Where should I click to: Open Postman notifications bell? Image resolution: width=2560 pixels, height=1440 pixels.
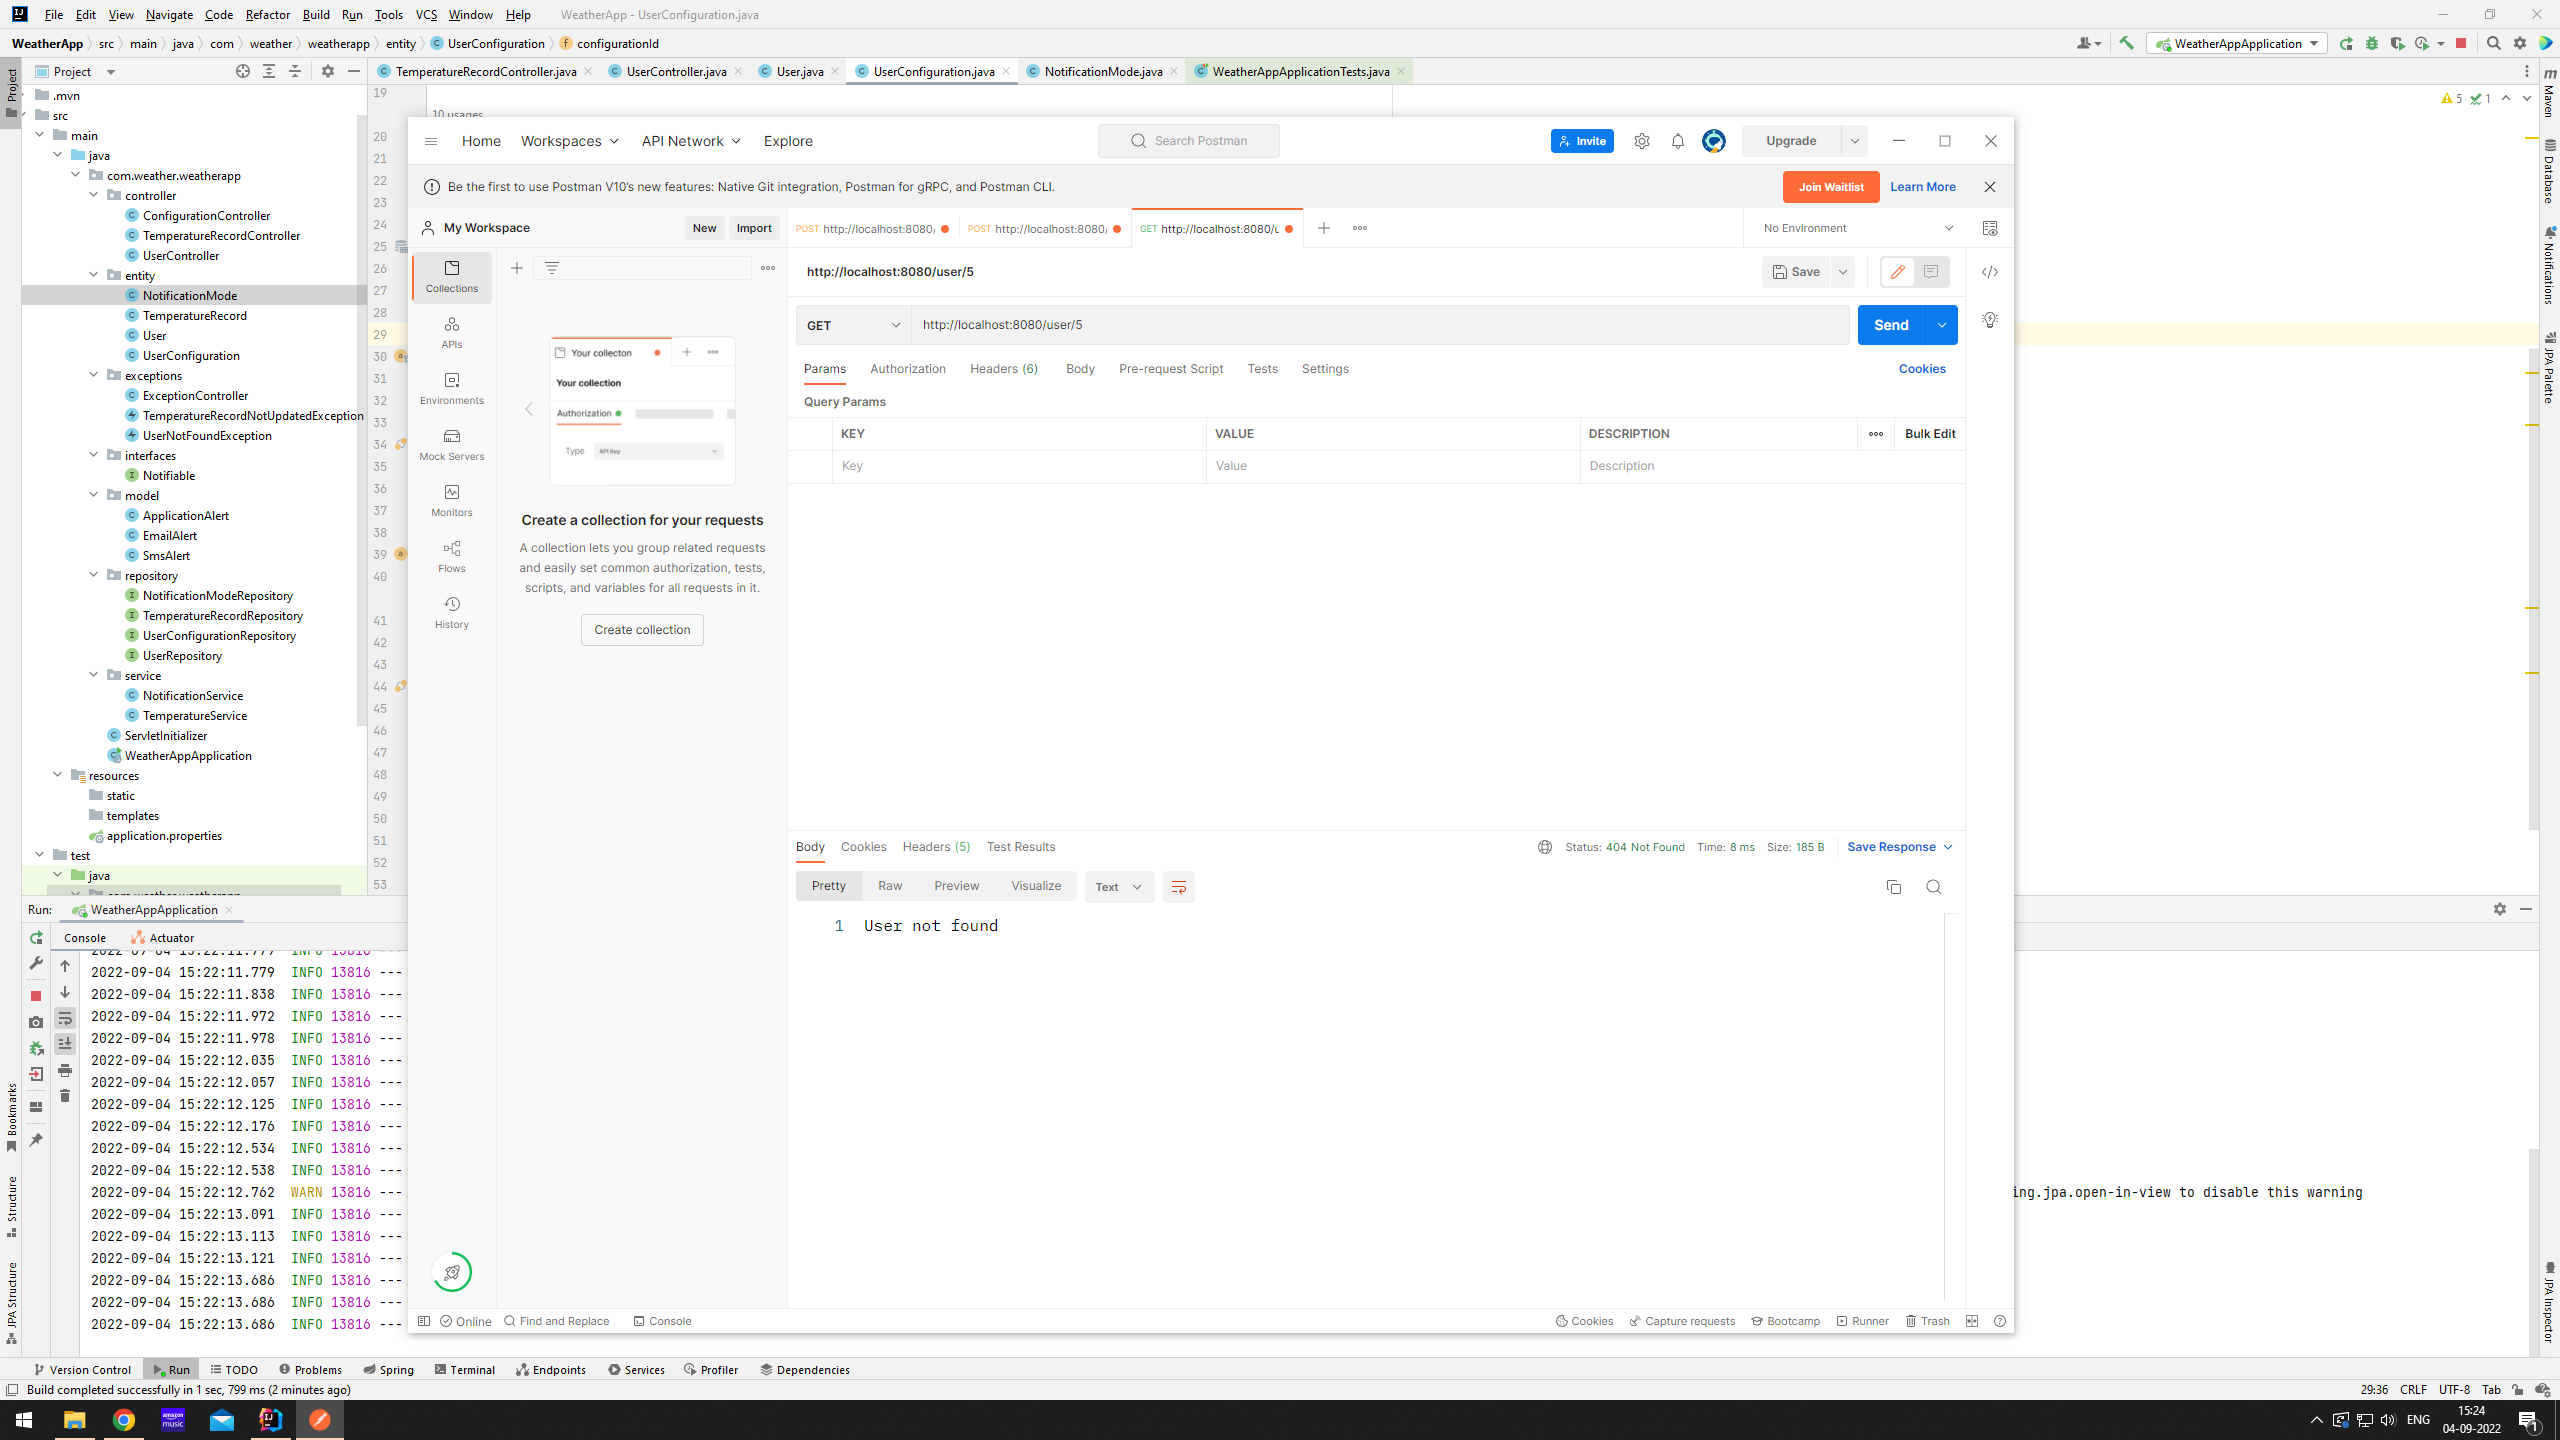click(1678, 141)
